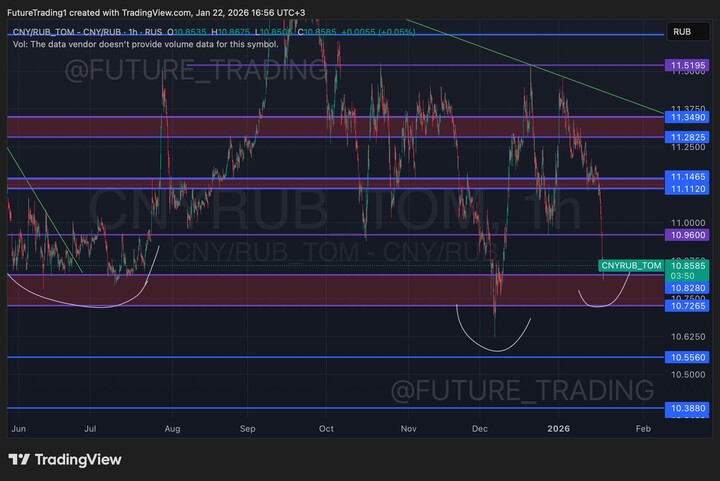Click the 2026 label on time axis
This screenshot has height=481, width=720.
(558, 427)
